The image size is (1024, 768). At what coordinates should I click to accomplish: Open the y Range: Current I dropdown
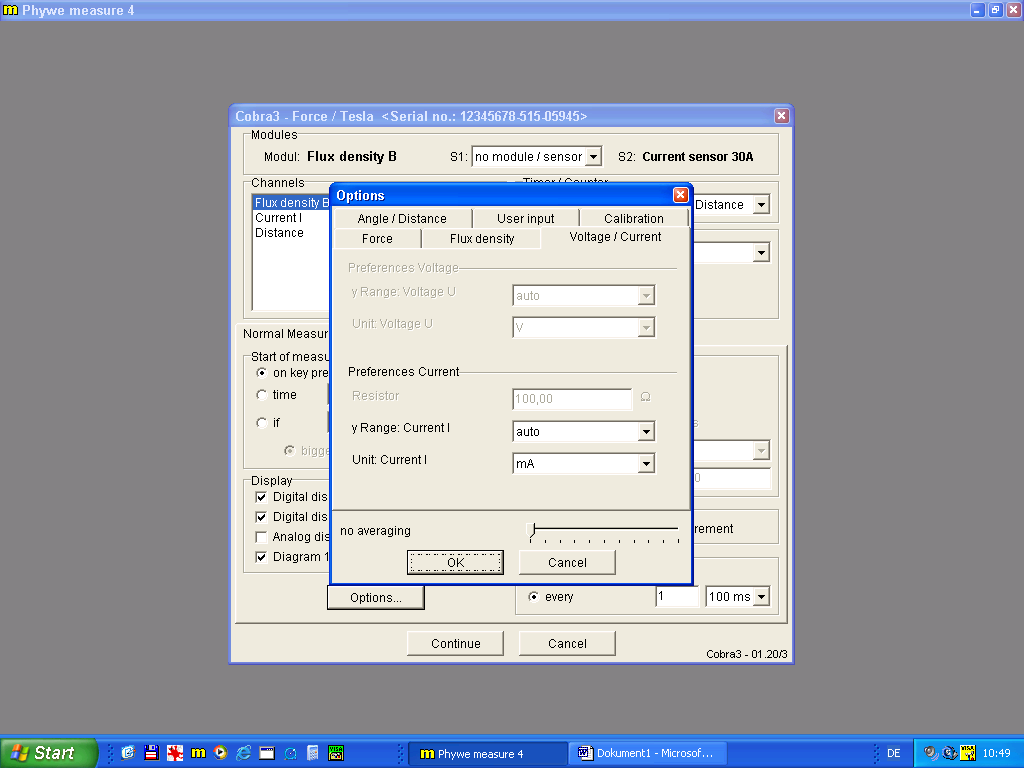[646, 432]
